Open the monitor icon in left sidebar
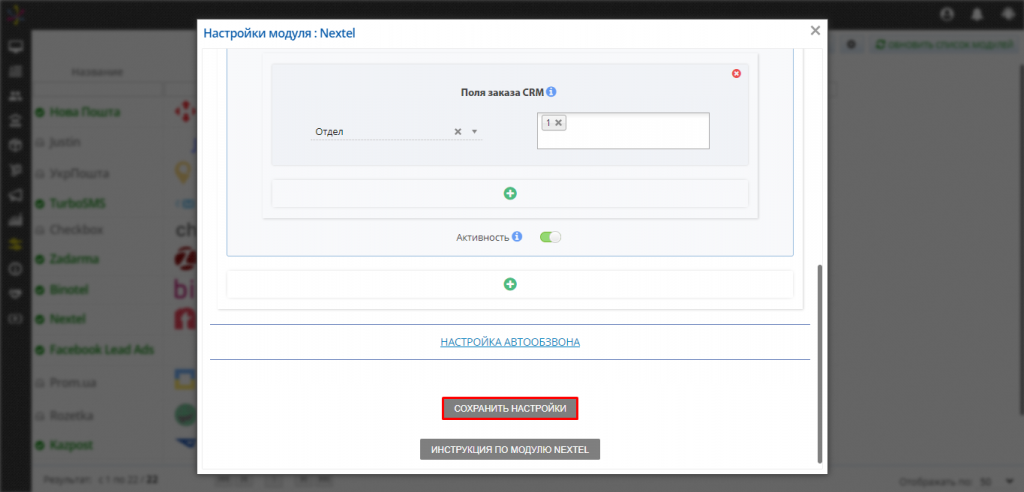Screen dimensions: 1024x492 pyautogui.click(x=15, y=46)
